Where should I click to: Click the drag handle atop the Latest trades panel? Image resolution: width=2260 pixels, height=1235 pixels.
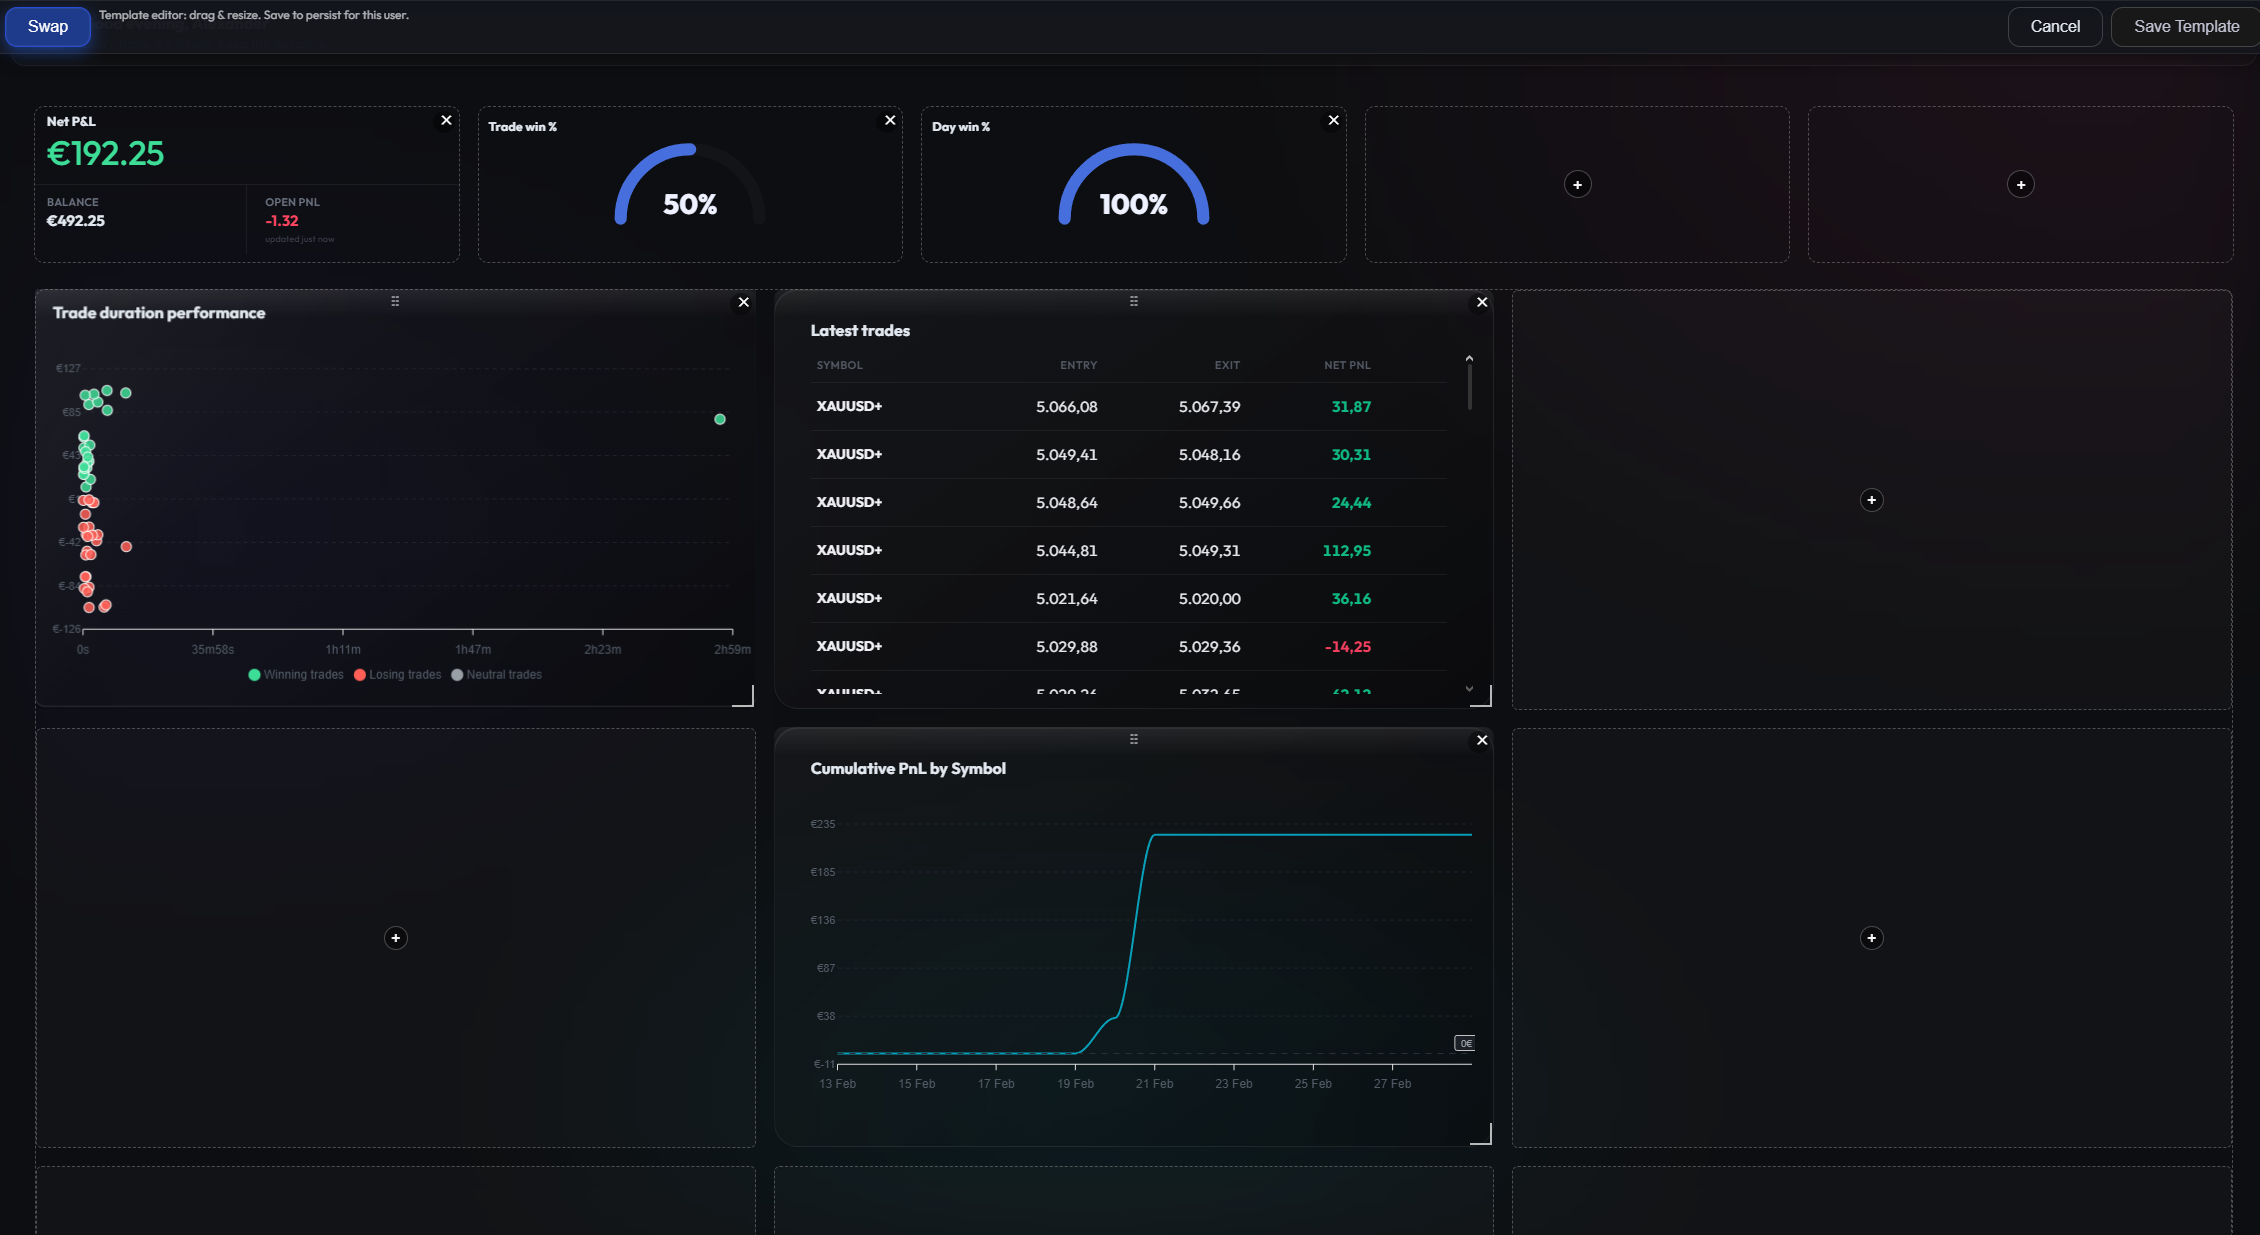tap(1133, 300)
